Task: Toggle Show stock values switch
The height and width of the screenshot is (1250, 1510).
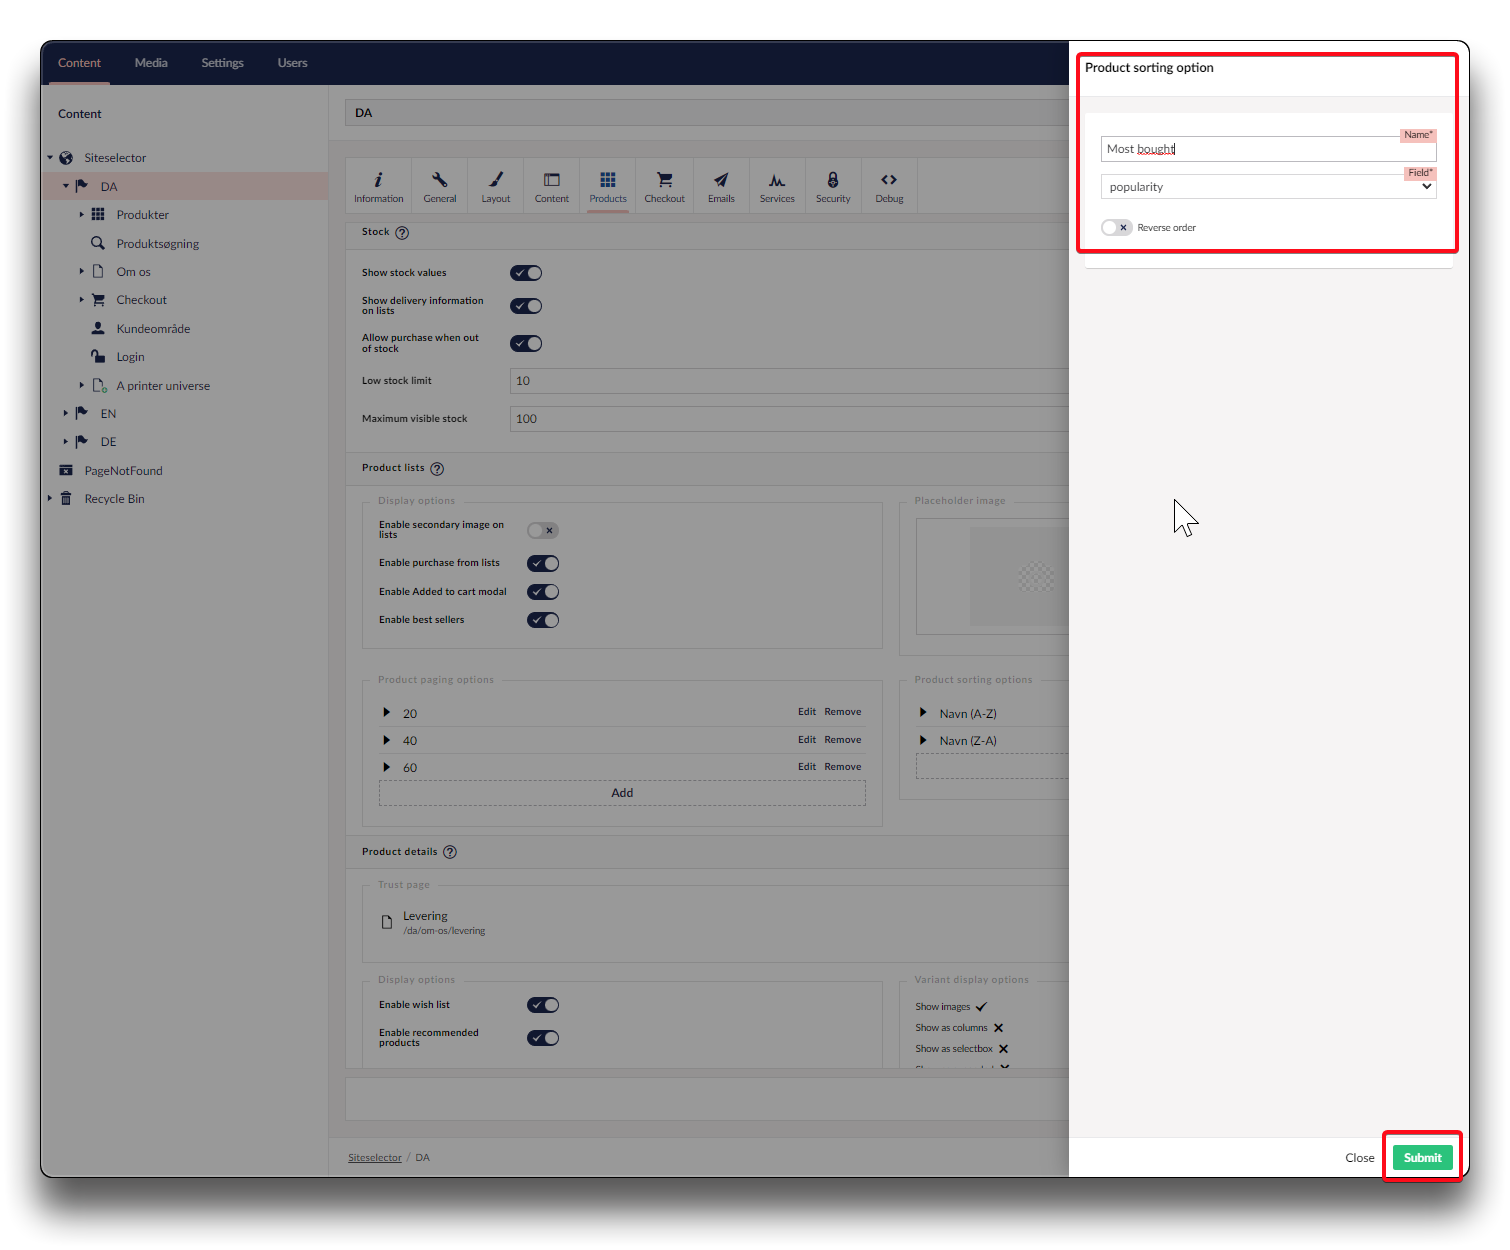Action: click(x=526, y=273)
